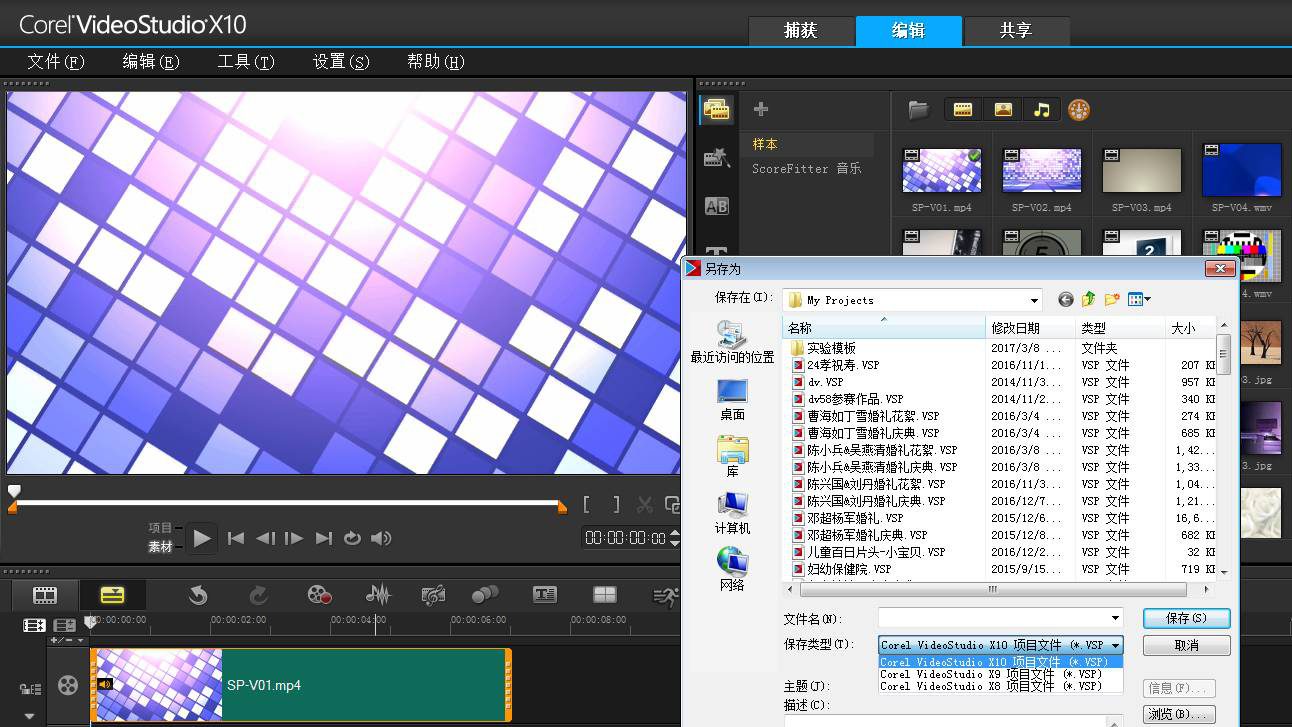The image size is (1292, 727).
Task: Open the 工具(T) menu
Action: tap(246, 62)
